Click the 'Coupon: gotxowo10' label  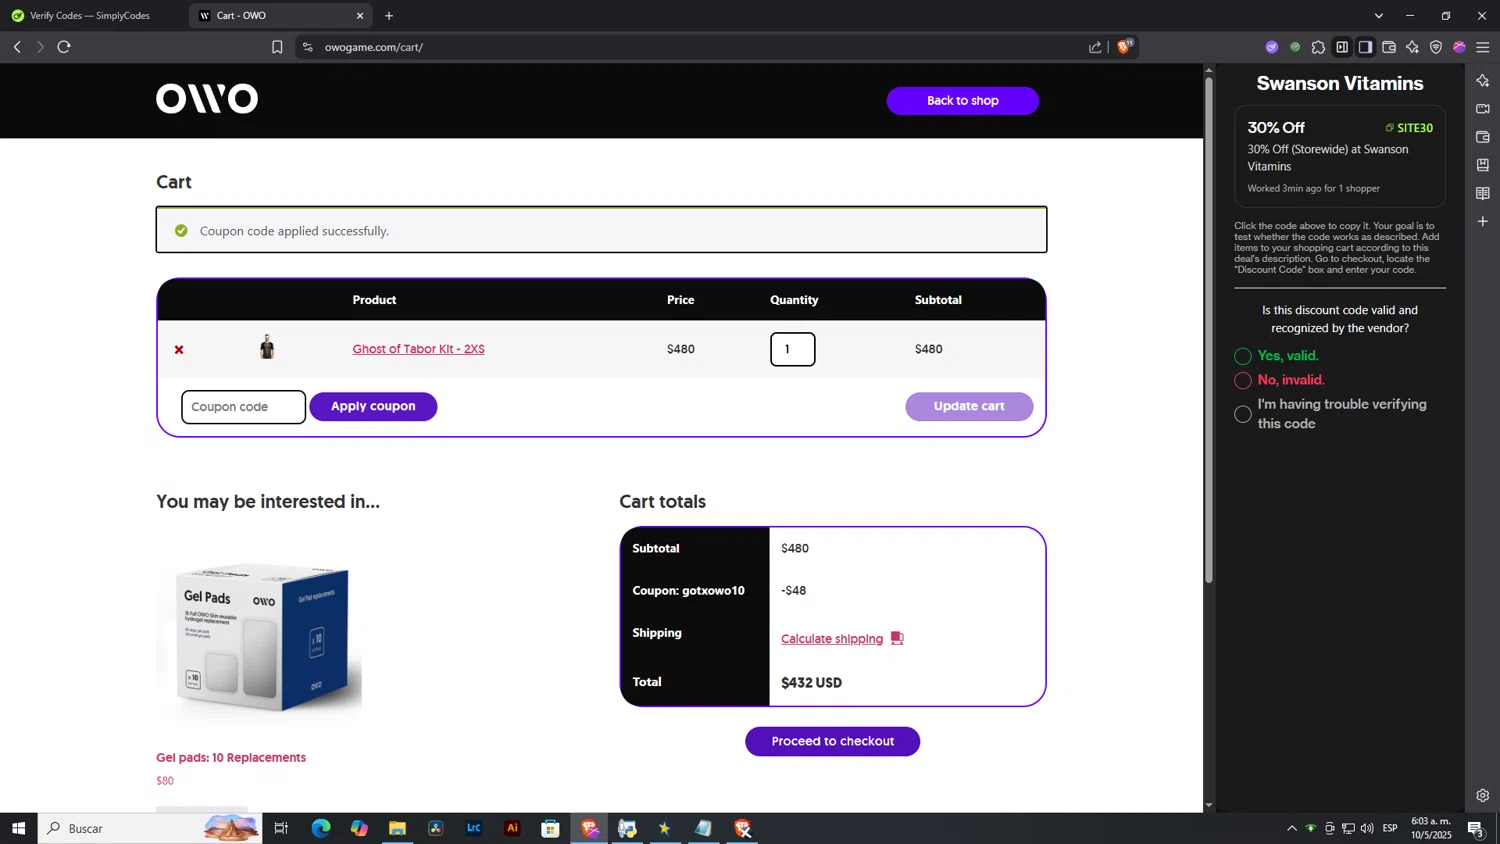(688, 591)
